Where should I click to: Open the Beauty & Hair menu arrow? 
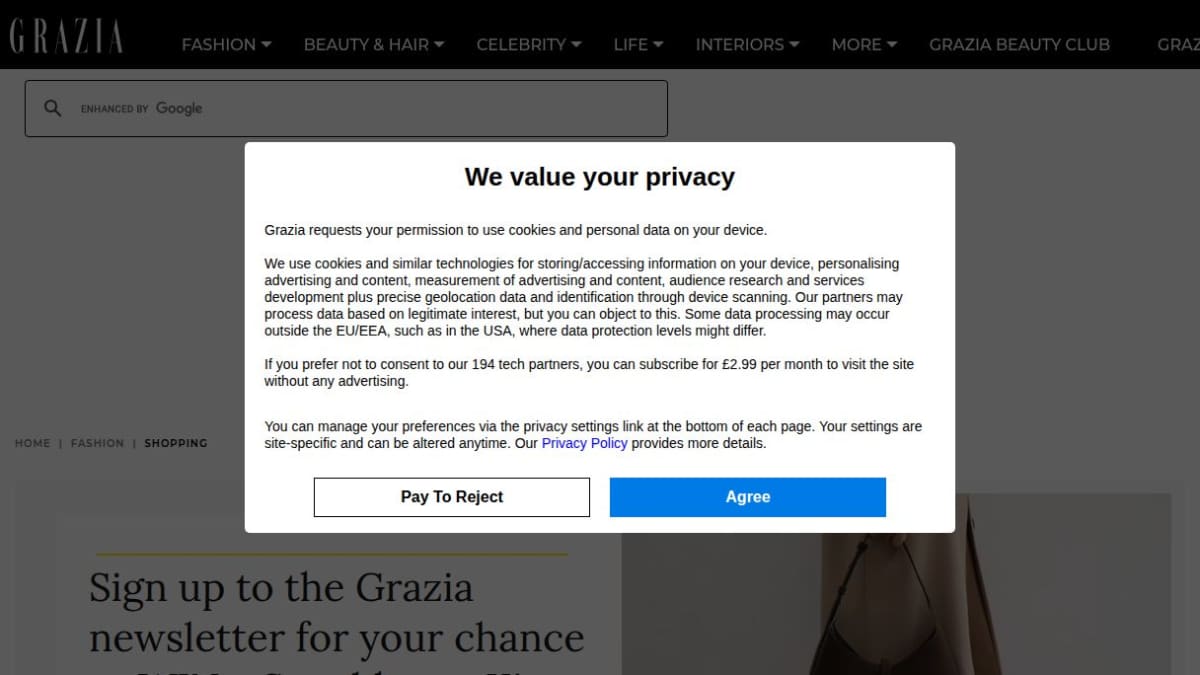click(x=439, y=44)
